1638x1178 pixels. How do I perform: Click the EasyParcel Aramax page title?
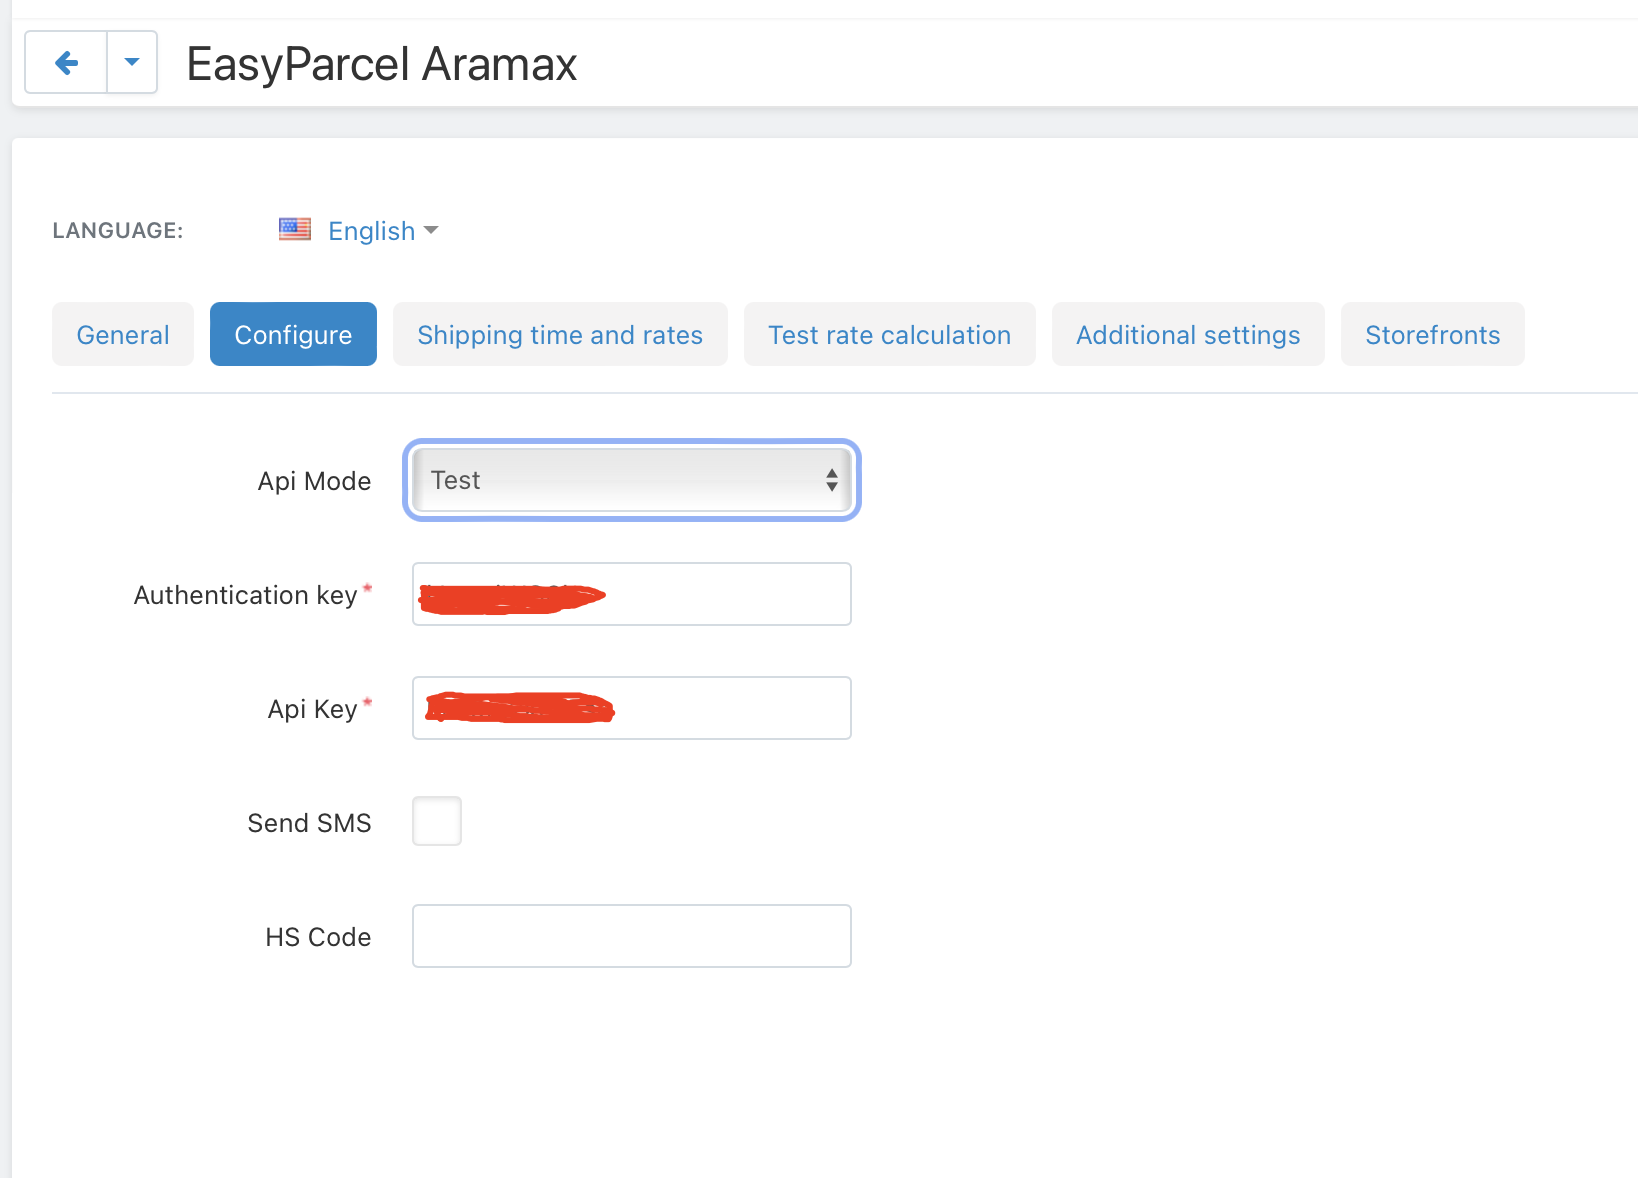381,63
